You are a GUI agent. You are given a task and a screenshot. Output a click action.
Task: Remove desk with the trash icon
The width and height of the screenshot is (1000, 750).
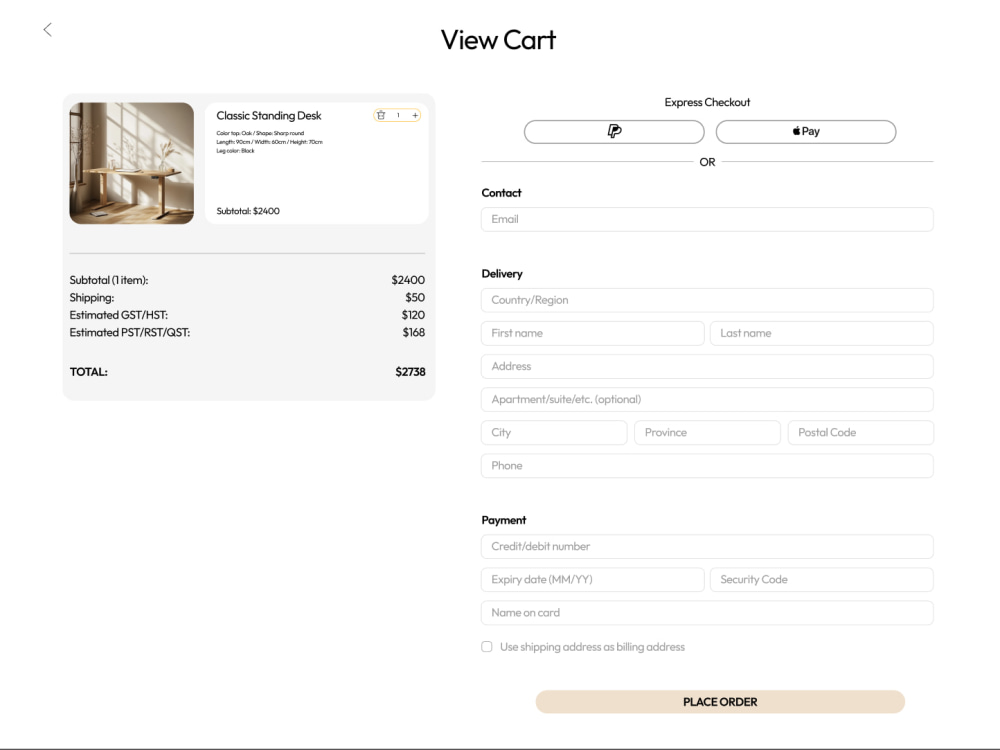[381, 115]
